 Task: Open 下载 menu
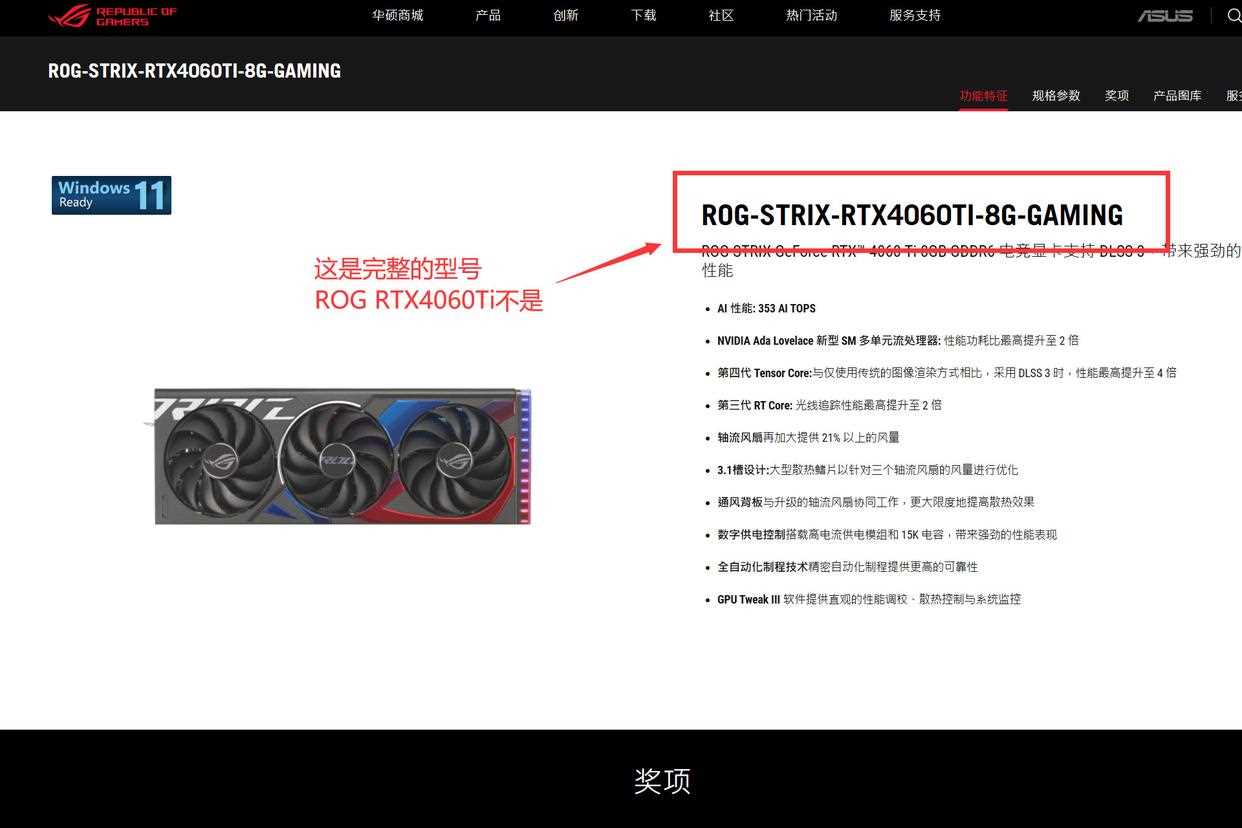point(644,16)
